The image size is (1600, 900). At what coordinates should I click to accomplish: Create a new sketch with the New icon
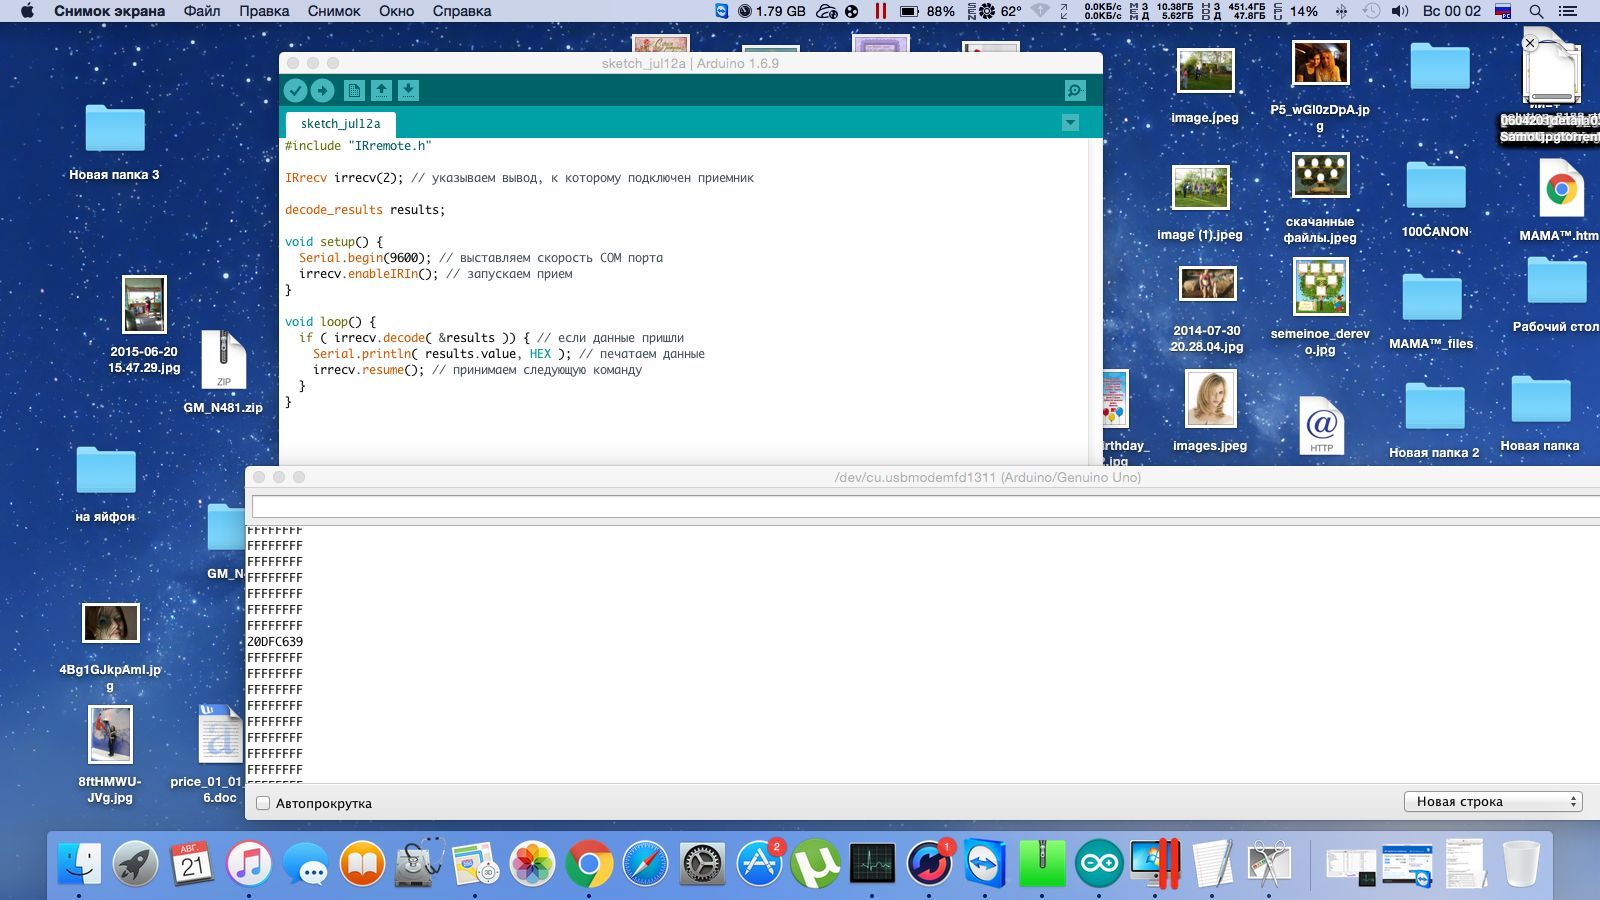[354, 90]
